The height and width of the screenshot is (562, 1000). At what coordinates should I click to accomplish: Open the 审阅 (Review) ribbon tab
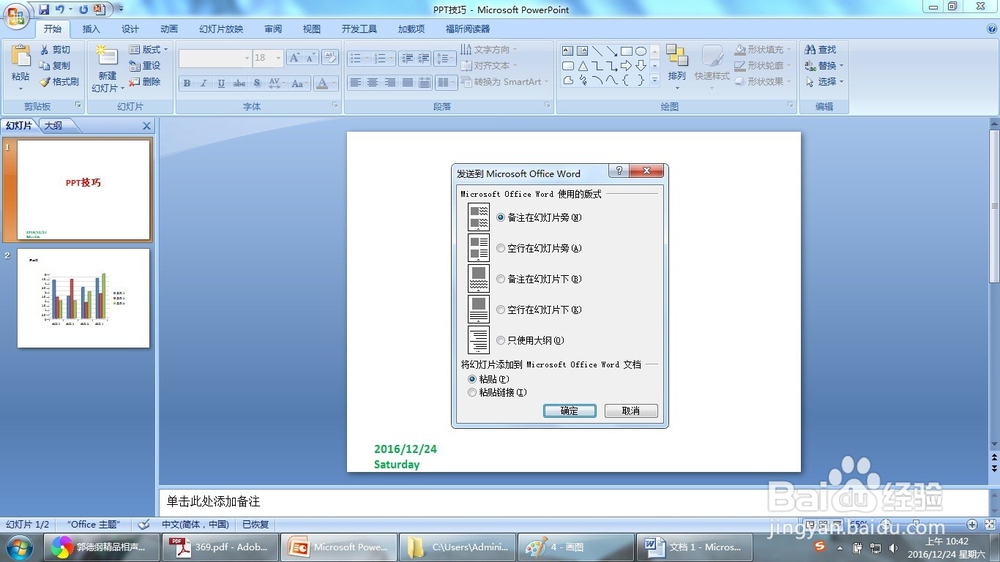pos(273,29)
